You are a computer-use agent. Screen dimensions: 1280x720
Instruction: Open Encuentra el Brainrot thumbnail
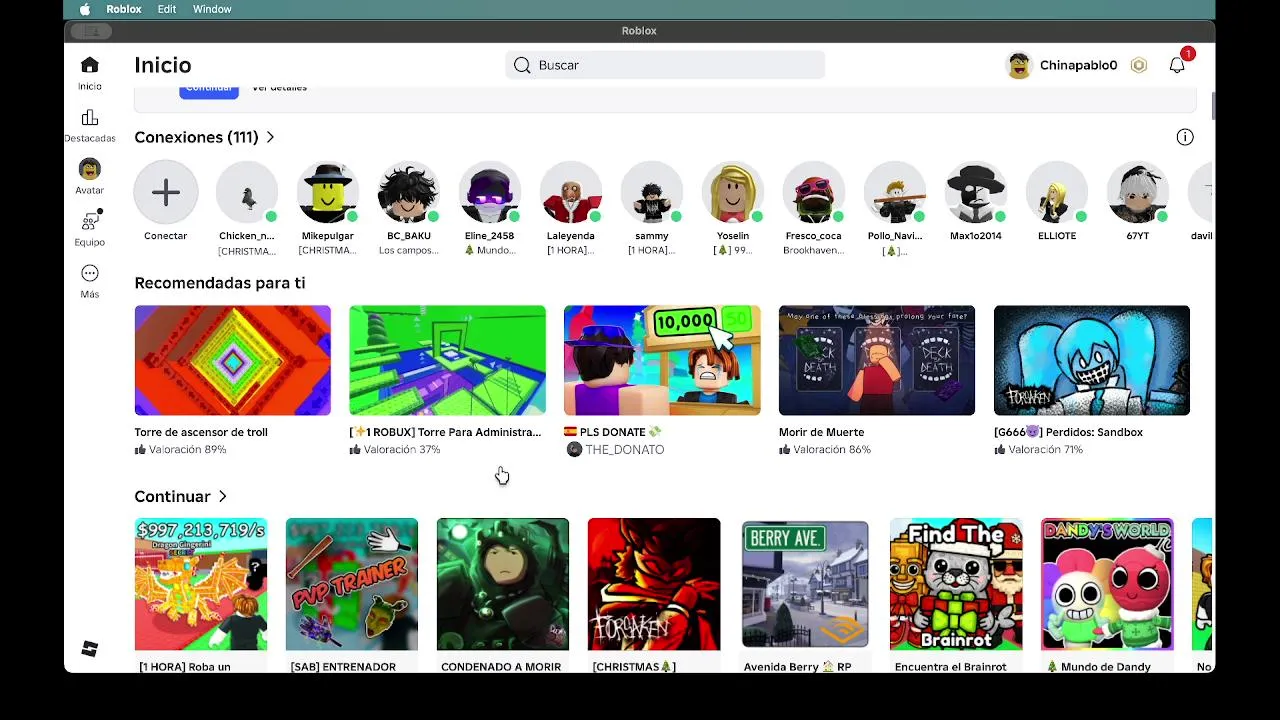956,584
